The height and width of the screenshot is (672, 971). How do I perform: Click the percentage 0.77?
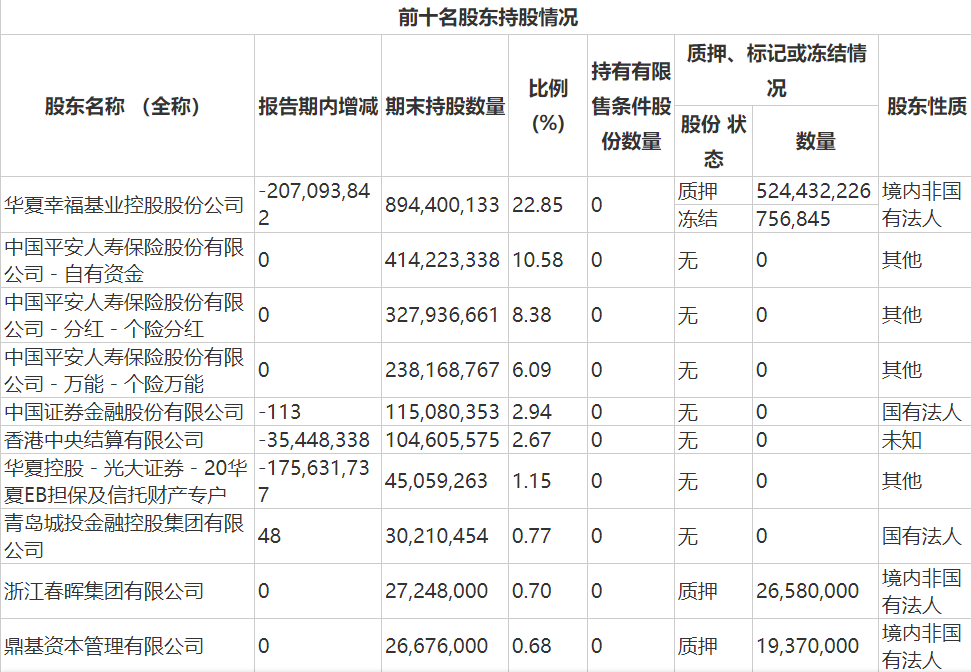click(x=531, y=536)
